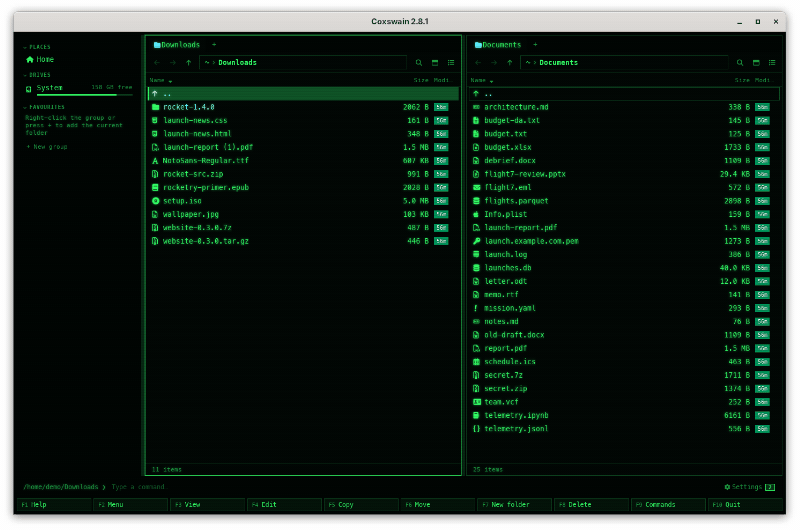This screenshot has width=800, height=530.
Task: Click the mission.yaml exclamation icon
Action: pyautogui.click(x=476, y=308)
